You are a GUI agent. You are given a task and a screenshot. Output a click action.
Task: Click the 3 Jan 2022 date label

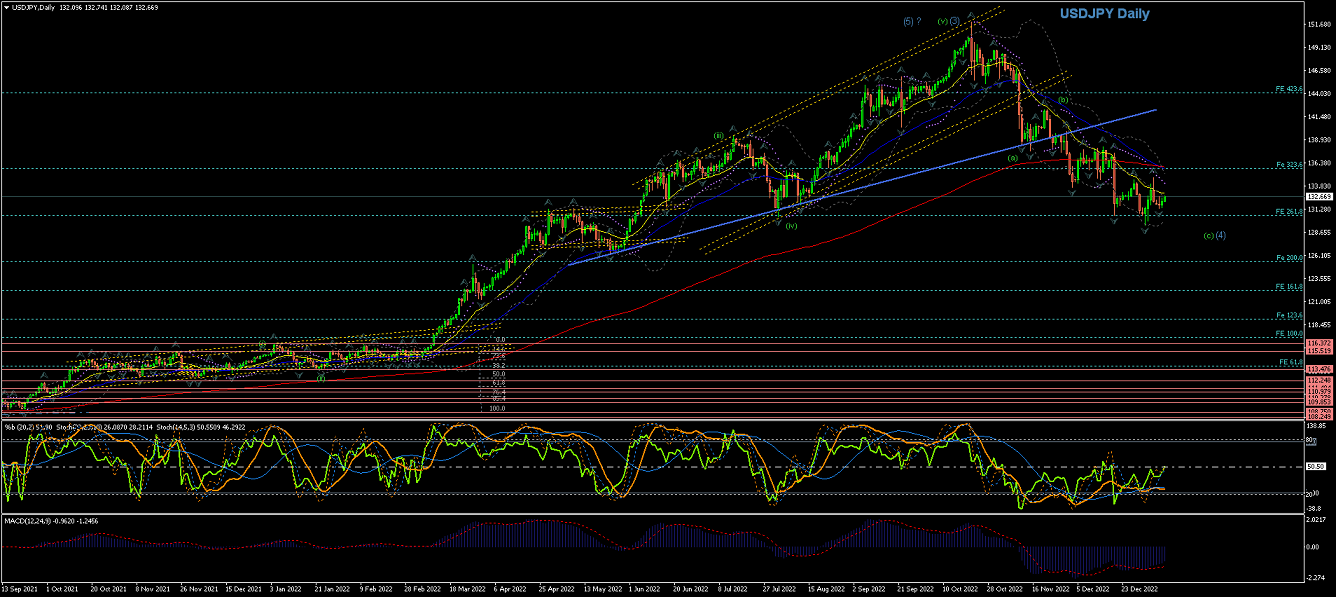coord(287,590)
